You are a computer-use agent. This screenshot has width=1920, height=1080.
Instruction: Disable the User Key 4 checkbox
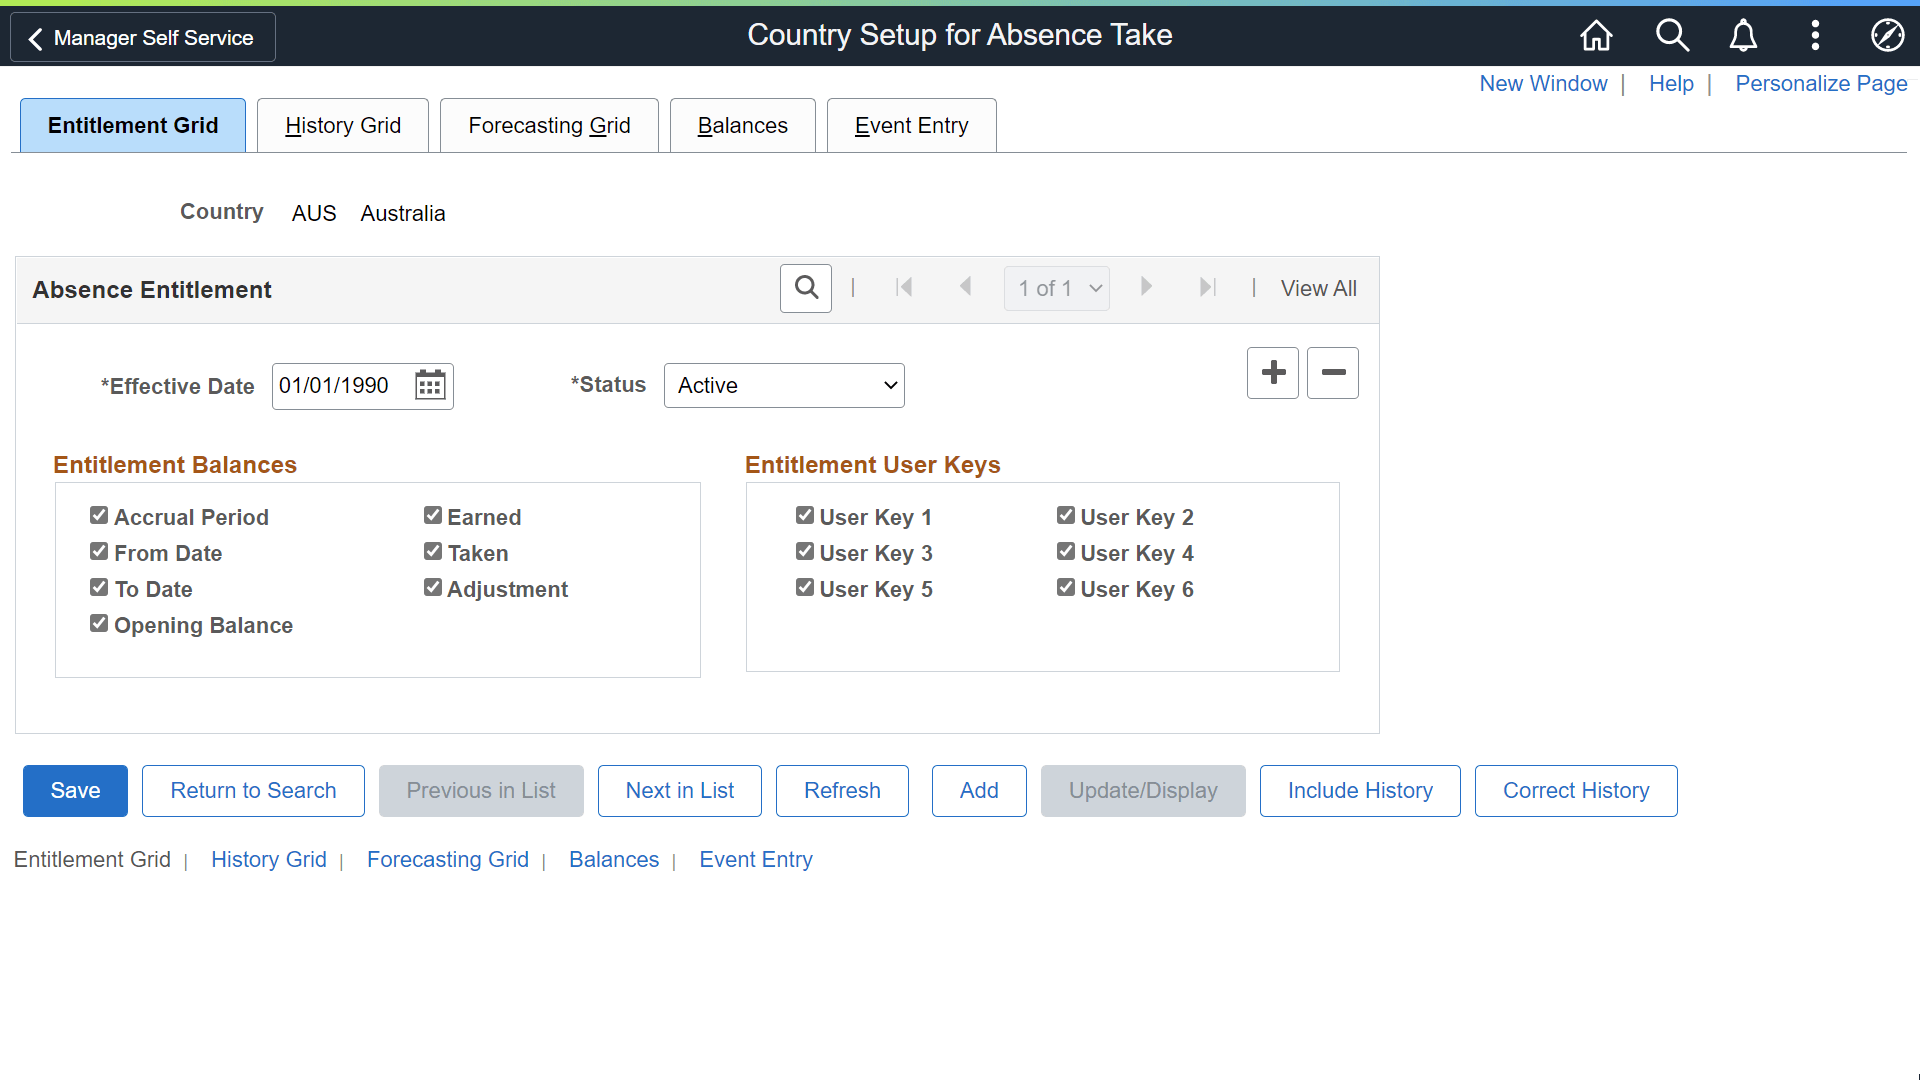tap(1066, 552)
